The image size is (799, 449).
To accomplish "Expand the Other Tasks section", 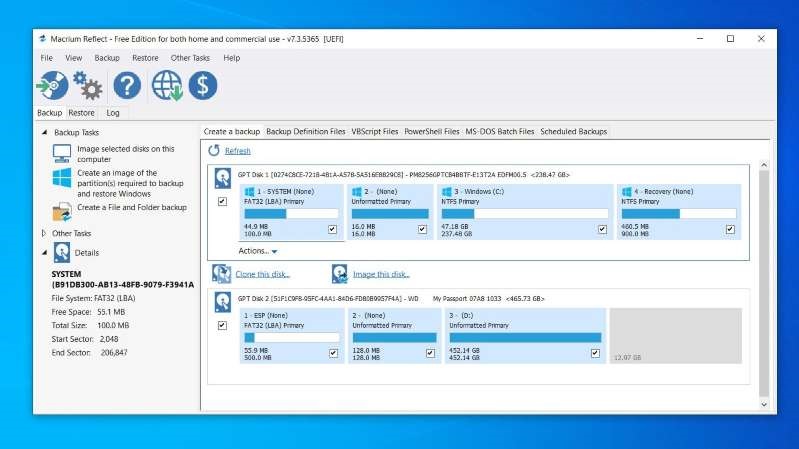I will point(44,233).
